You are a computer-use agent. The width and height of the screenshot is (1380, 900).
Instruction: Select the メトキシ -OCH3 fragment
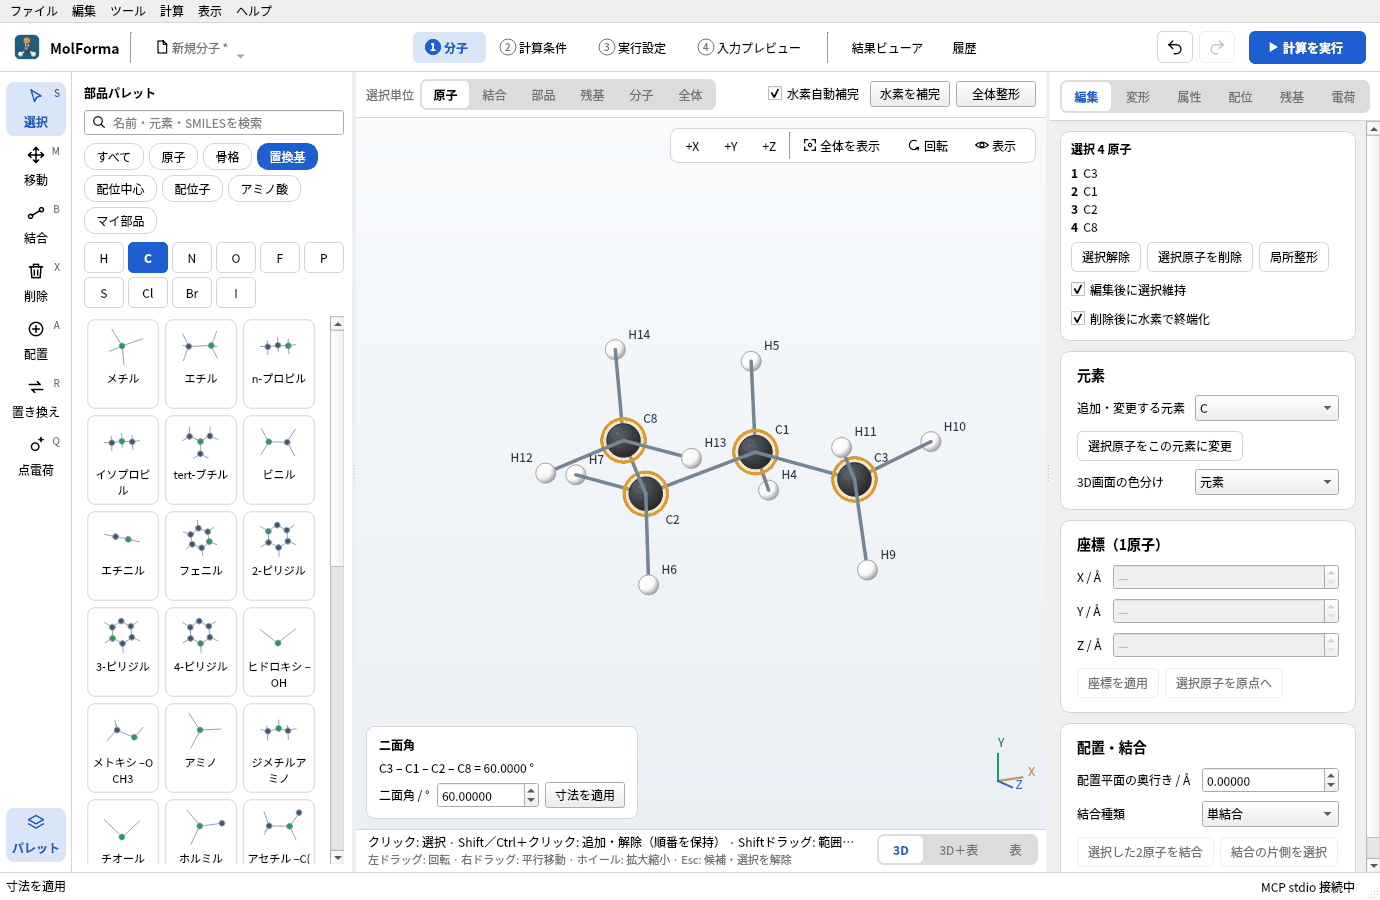pyautogui.click(x=123, y=747)
